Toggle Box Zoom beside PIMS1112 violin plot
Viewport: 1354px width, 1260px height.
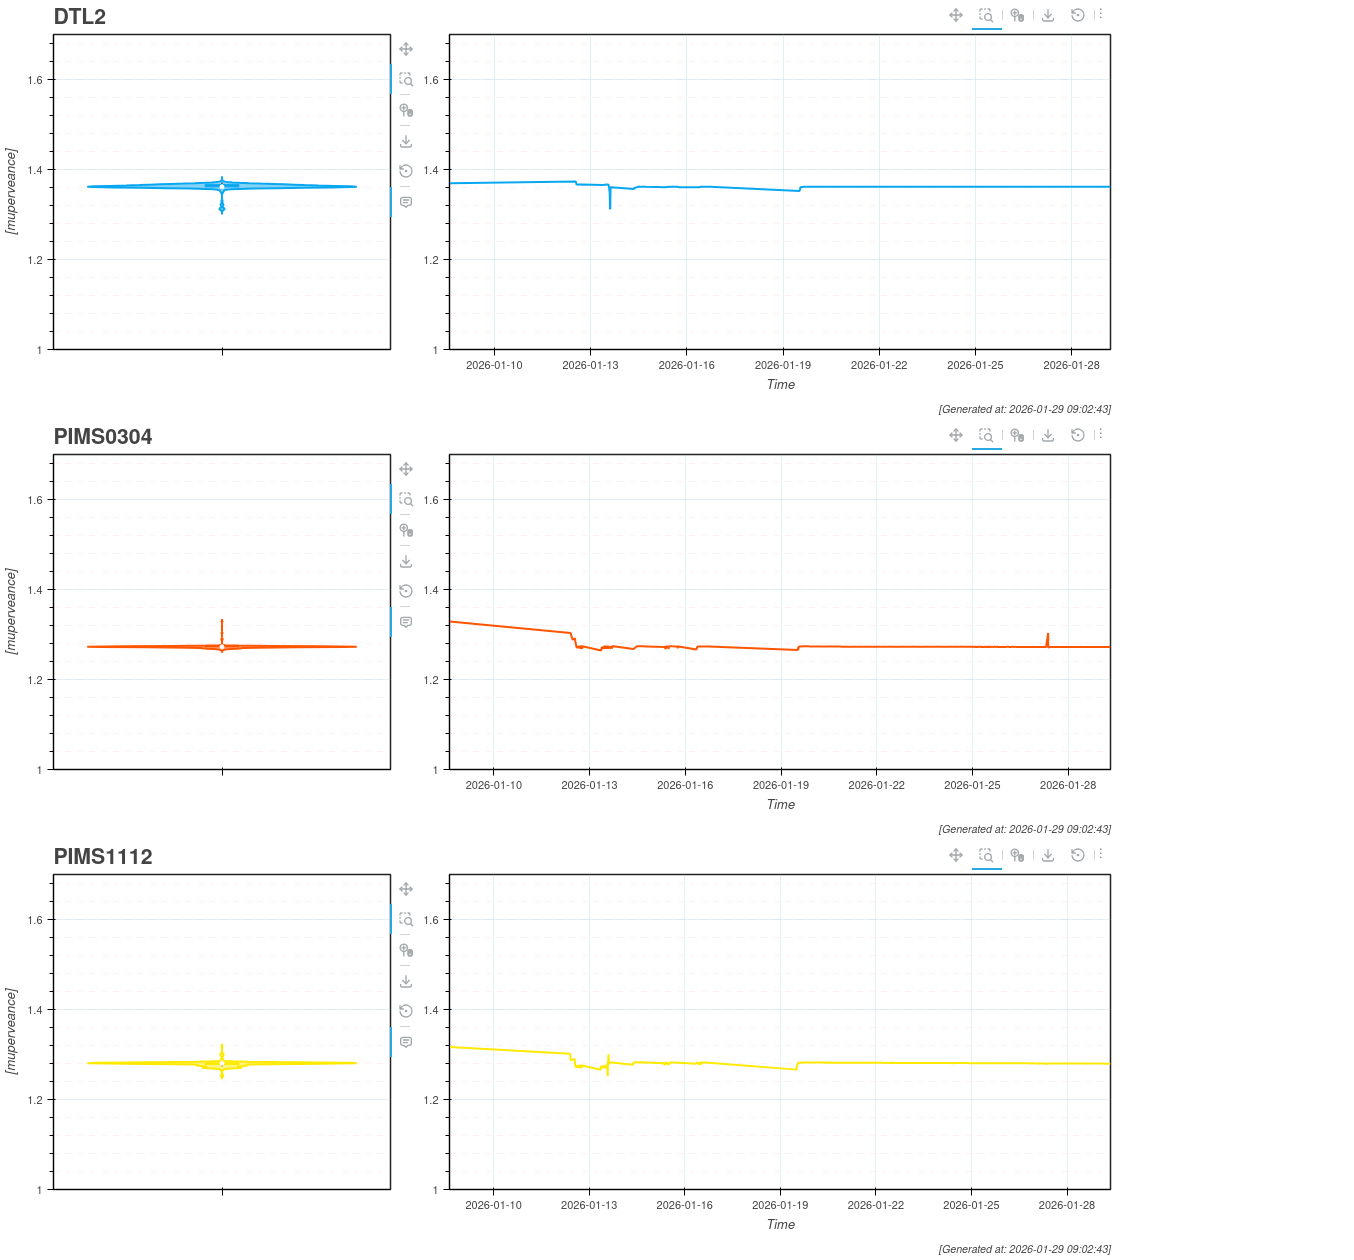[406, 919]
